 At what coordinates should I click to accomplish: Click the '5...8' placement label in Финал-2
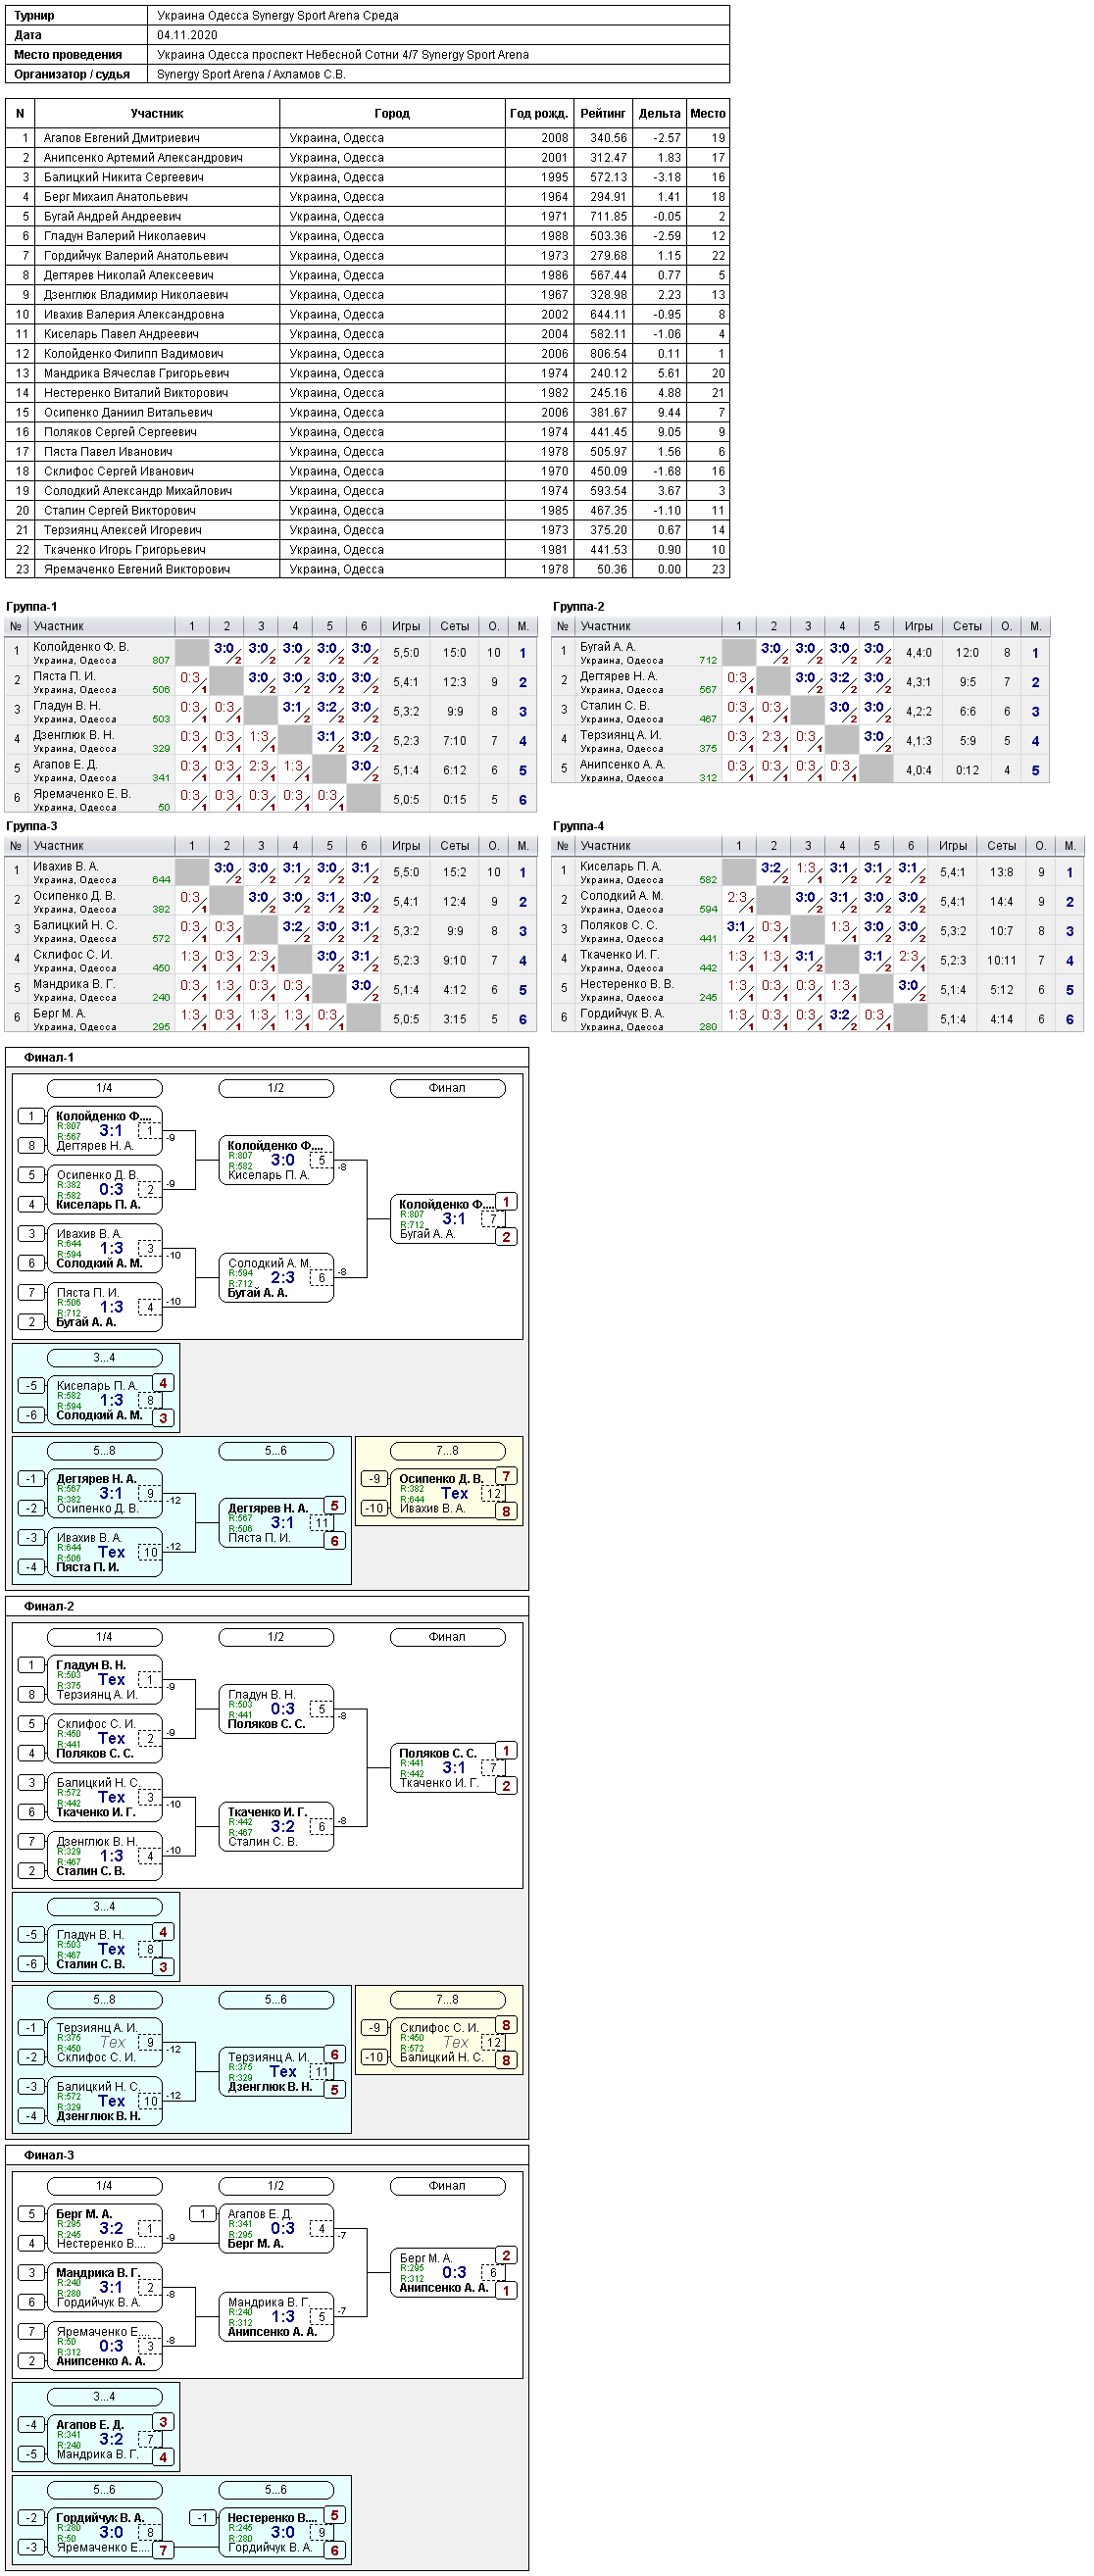(x=104, y=2000)
